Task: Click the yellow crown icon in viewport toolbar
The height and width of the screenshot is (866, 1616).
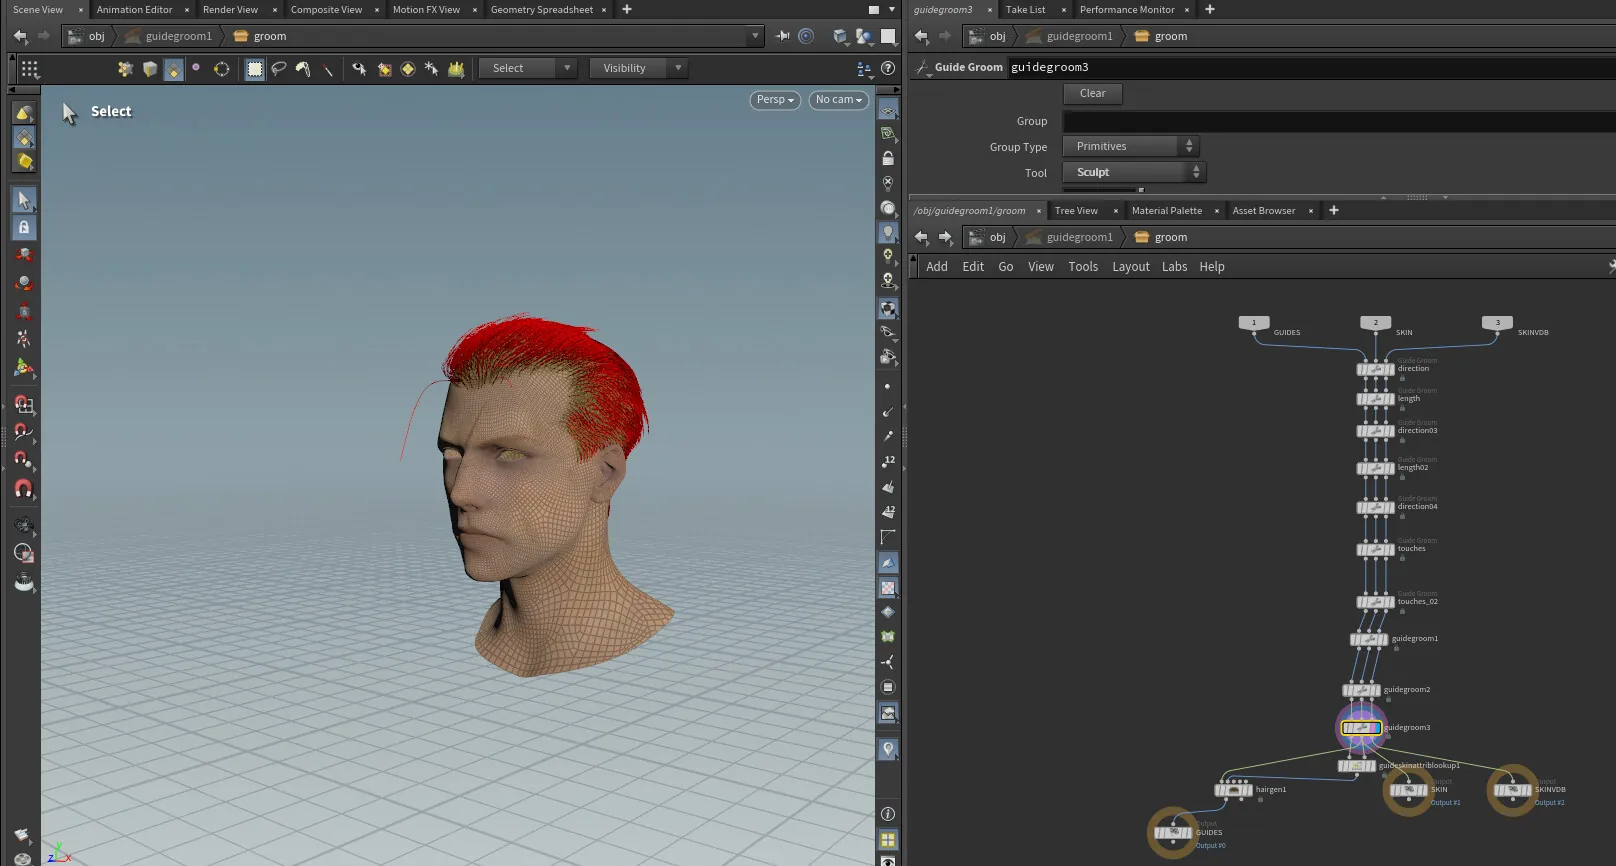Action: 456,69
